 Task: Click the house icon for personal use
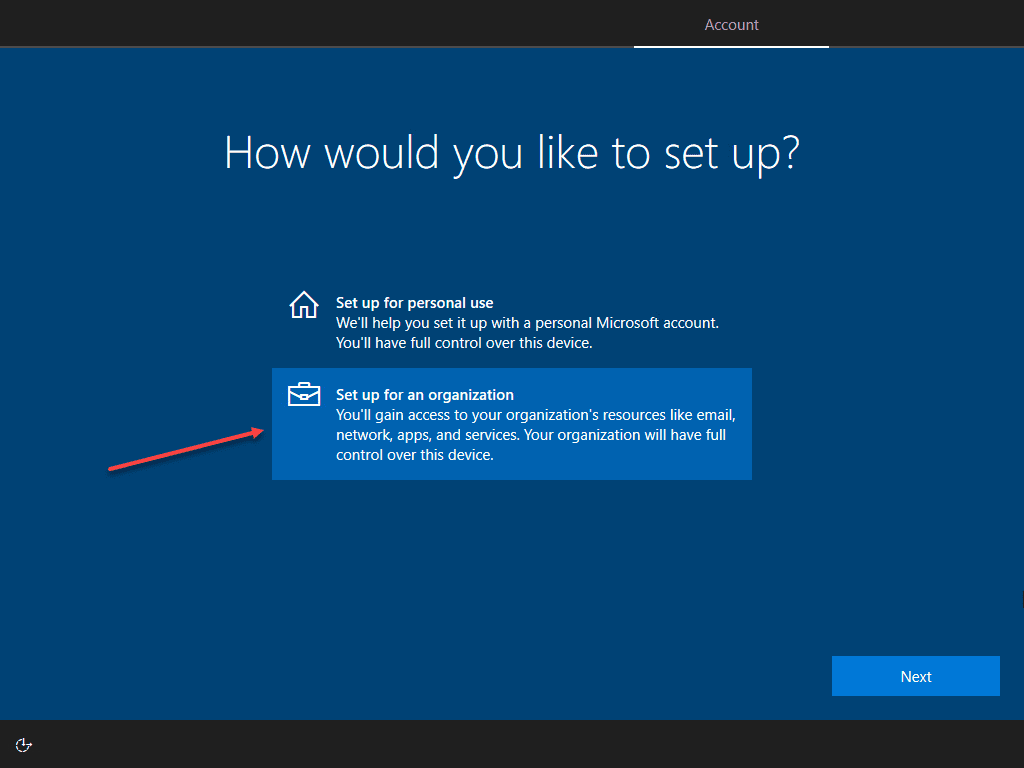[x=304, y=305]
